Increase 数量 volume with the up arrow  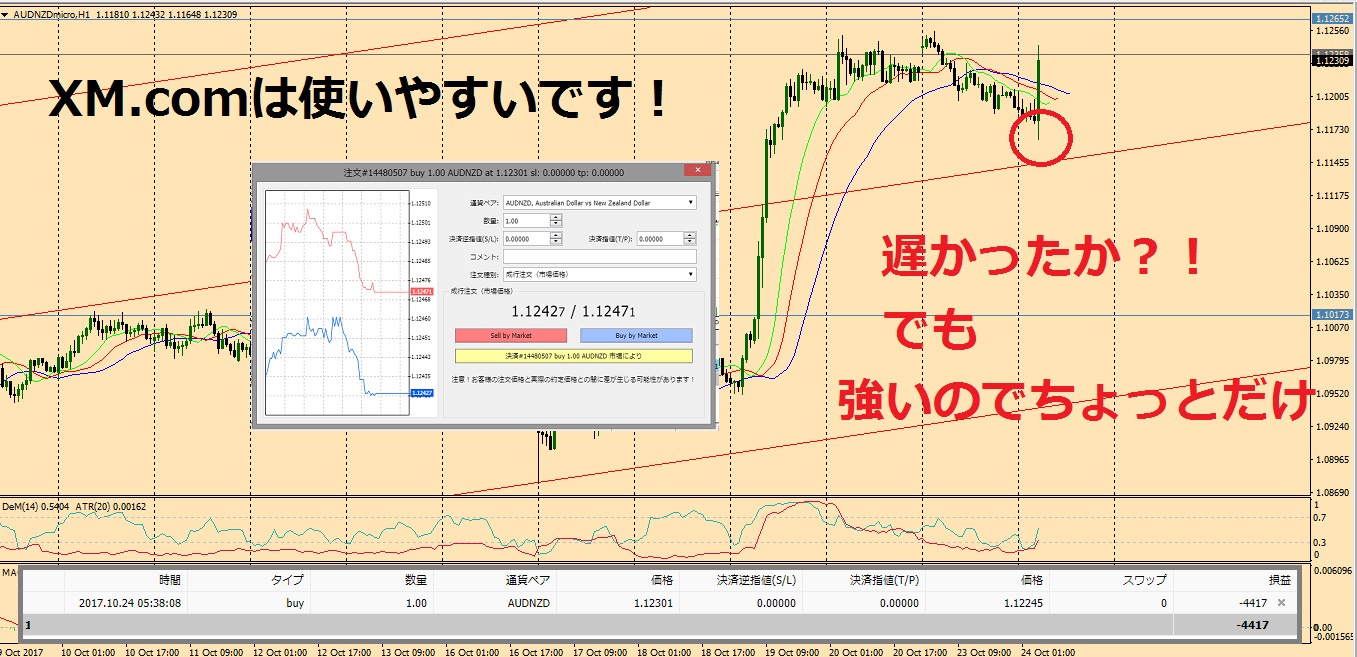(x=555, y=218)
